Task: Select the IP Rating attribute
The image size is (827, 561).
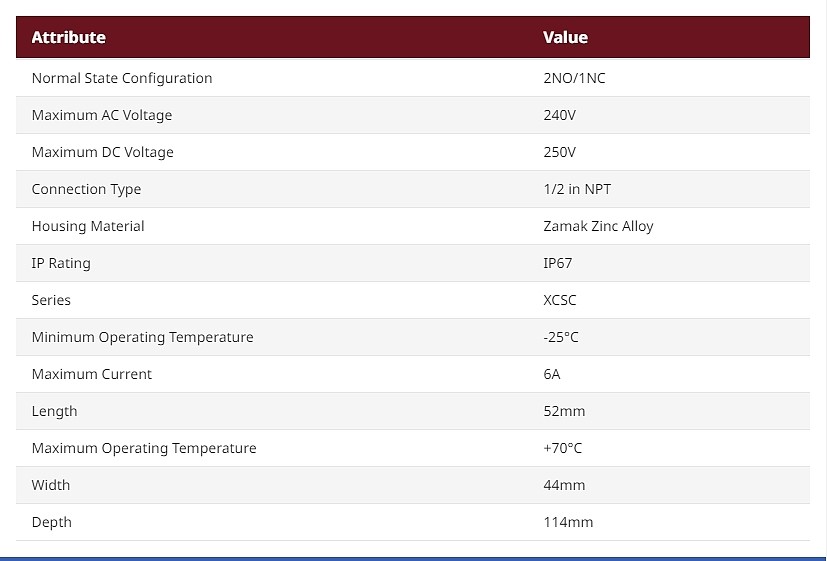Action: tap(61, 263)
